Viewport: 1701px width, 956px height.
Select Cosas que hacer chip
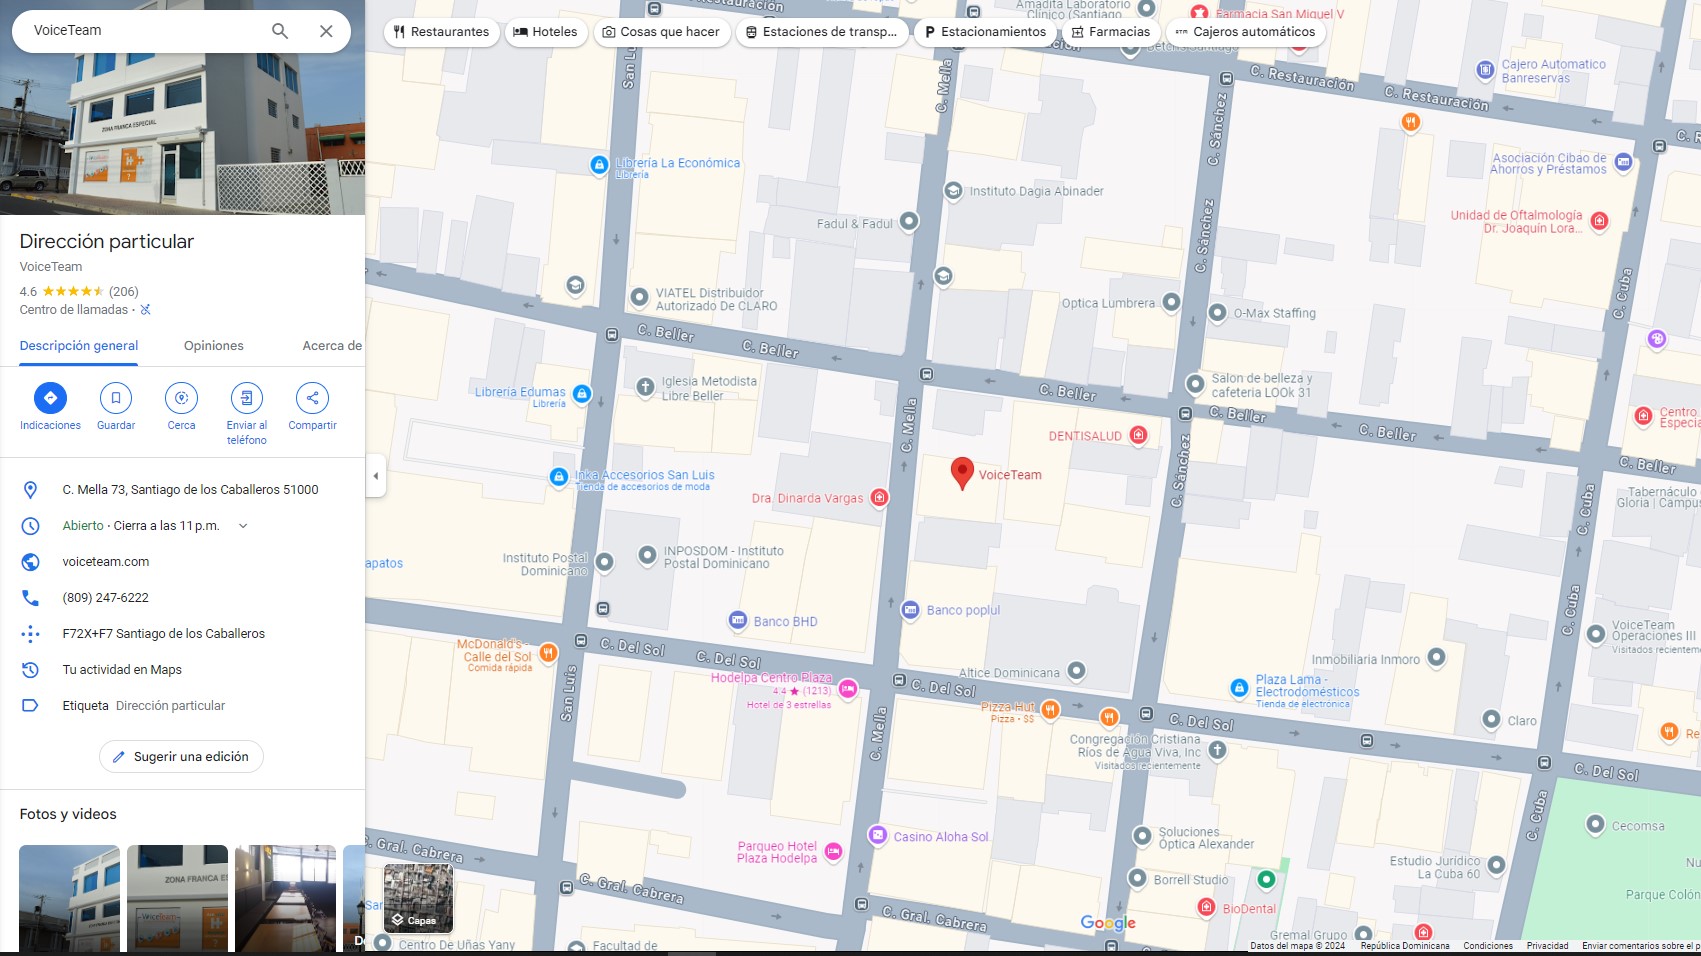[661, 32]
